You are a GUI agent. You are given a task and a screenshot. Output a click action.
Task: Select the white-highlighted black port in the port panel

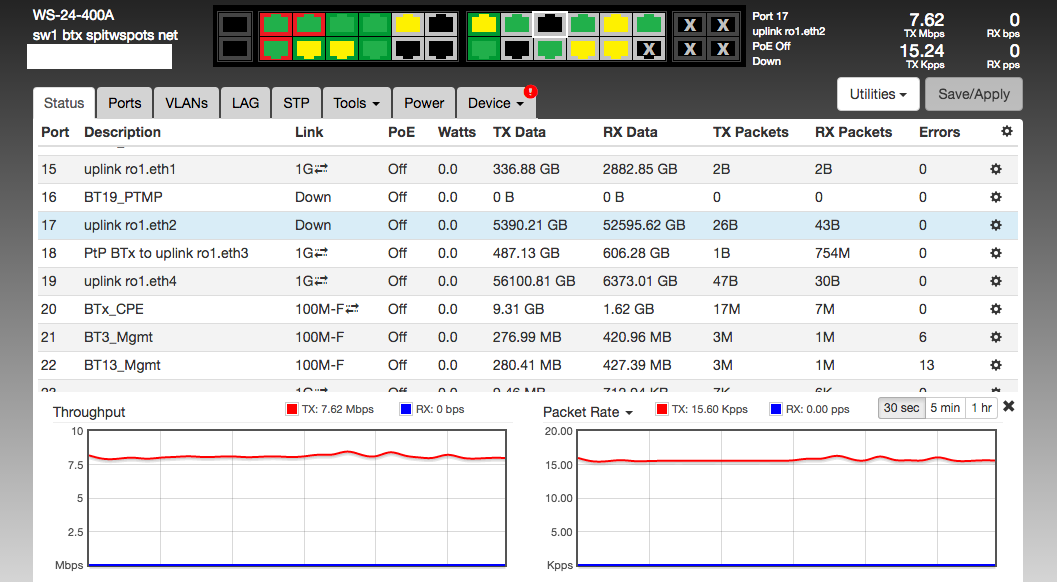[x=549, y=25]
